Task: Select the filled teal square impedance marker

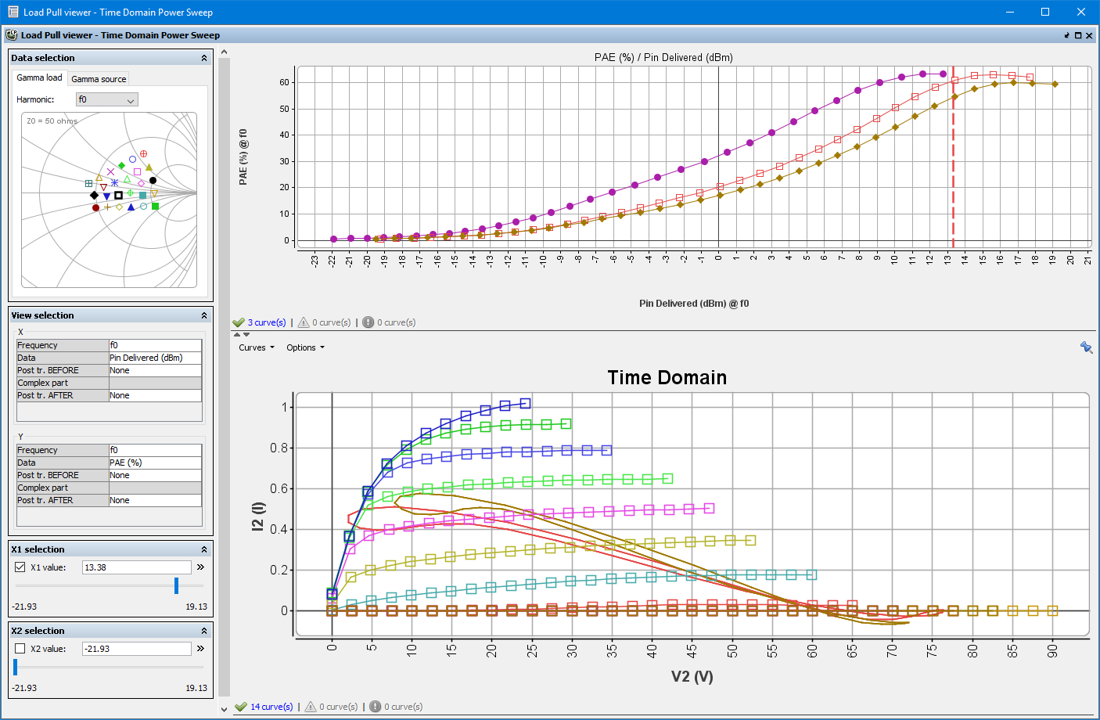Action: [142, 195]
